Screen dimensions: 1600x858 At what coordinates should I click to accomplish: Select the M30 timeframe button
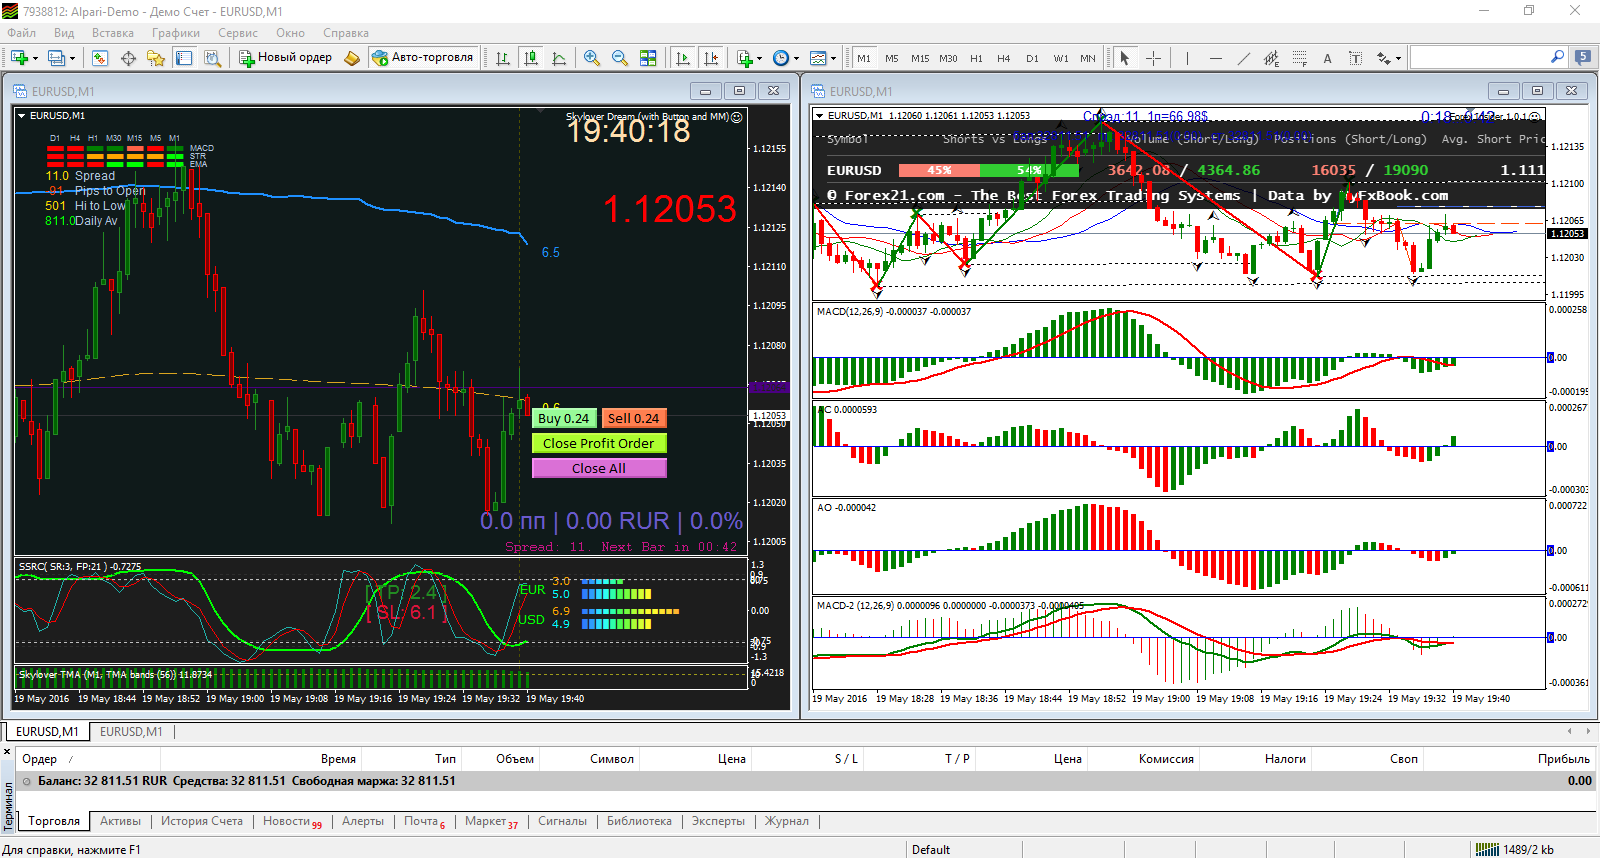coord(948,58)
